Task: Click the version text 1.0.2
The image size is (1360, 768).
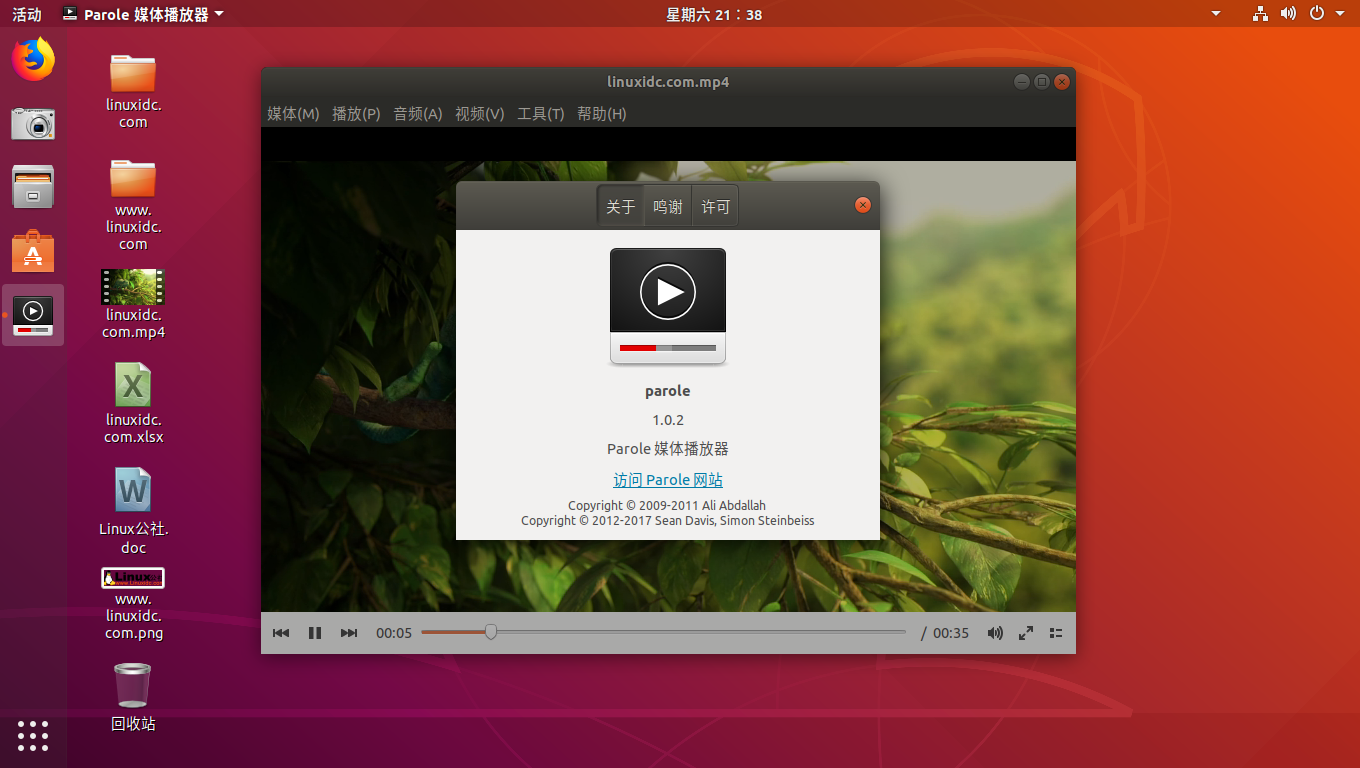Action: [x=668, y=420]
